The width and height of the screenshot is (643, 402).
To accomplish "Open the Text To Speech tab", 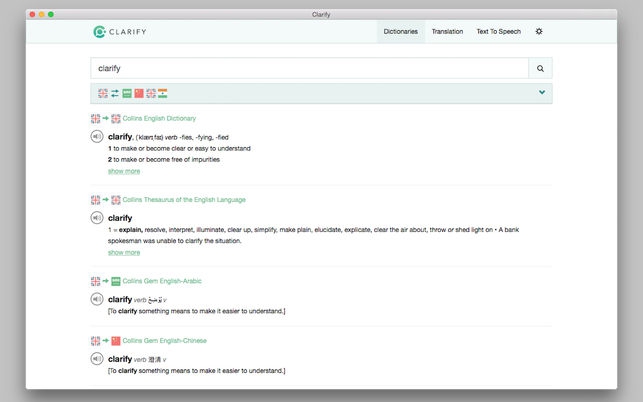I will (x=499, y=32).
